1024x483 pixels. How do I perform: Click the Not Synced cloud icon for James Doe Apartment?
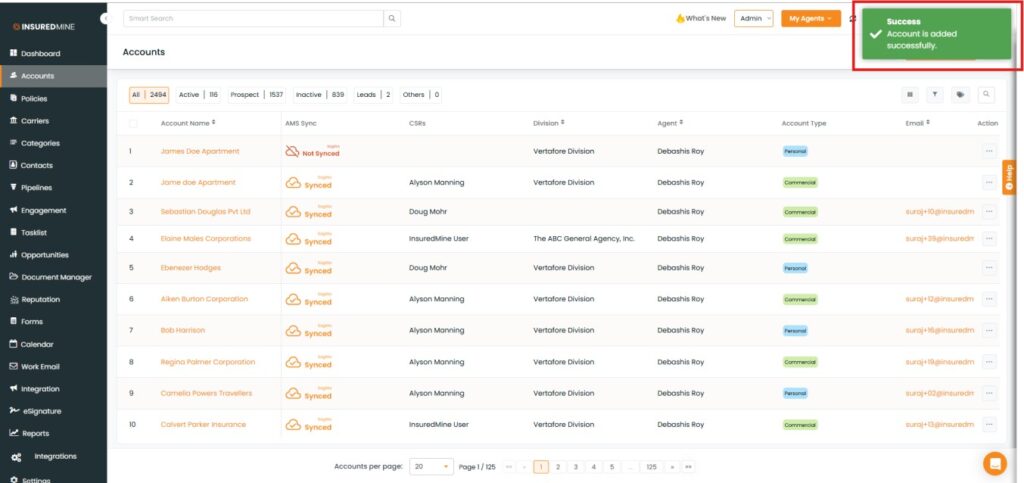click(292, 152)
